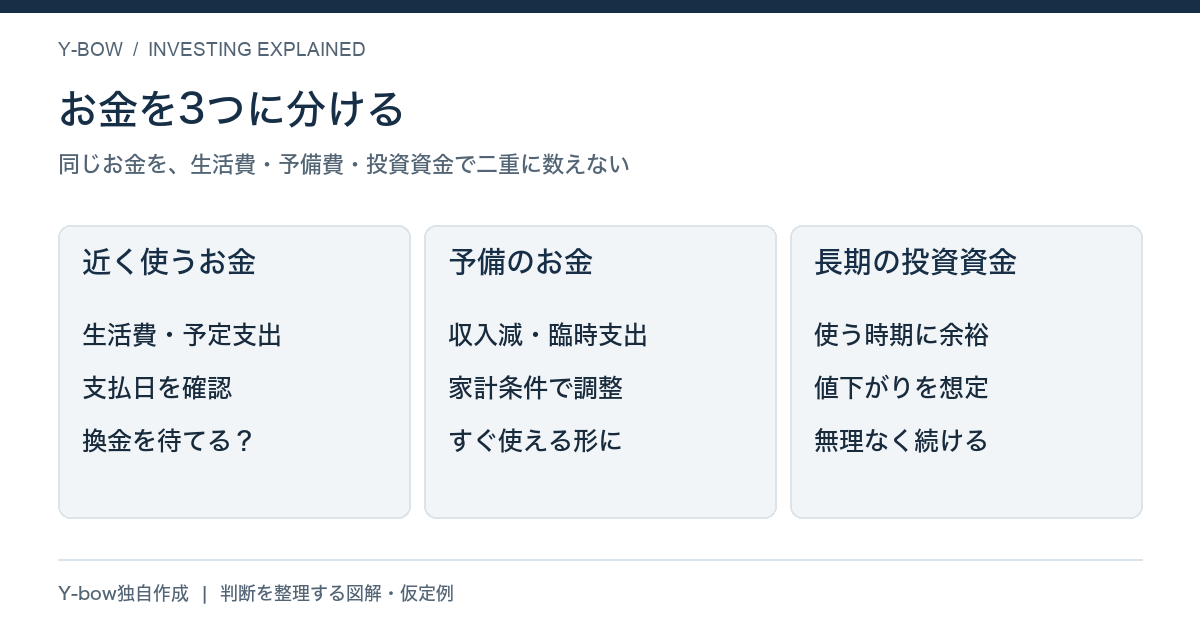Click the text 家計条件で調整
Image resolution: width=1200 pixels, height=630 pixels.
pos(536,388)
